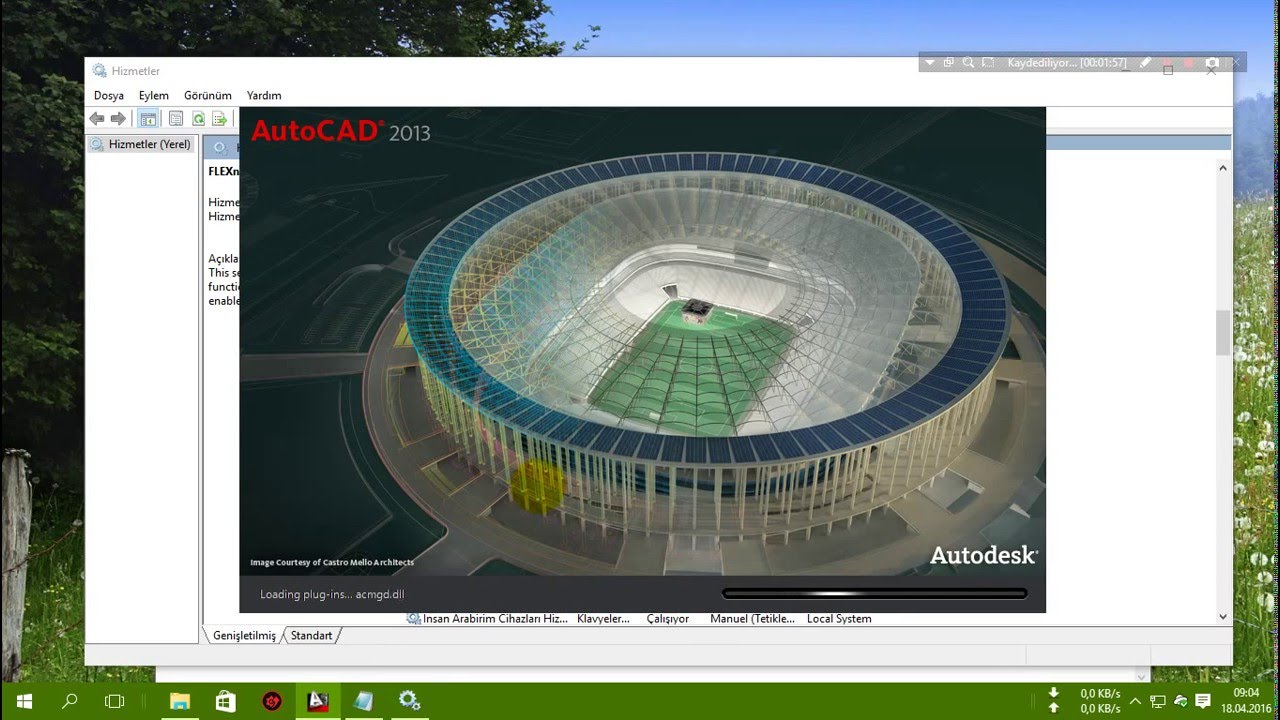Image resolution: width=1280 pixels, height=720 pixels.
Task: Click the services list vertical scrollbar thumb
Action: (1223, 333)
